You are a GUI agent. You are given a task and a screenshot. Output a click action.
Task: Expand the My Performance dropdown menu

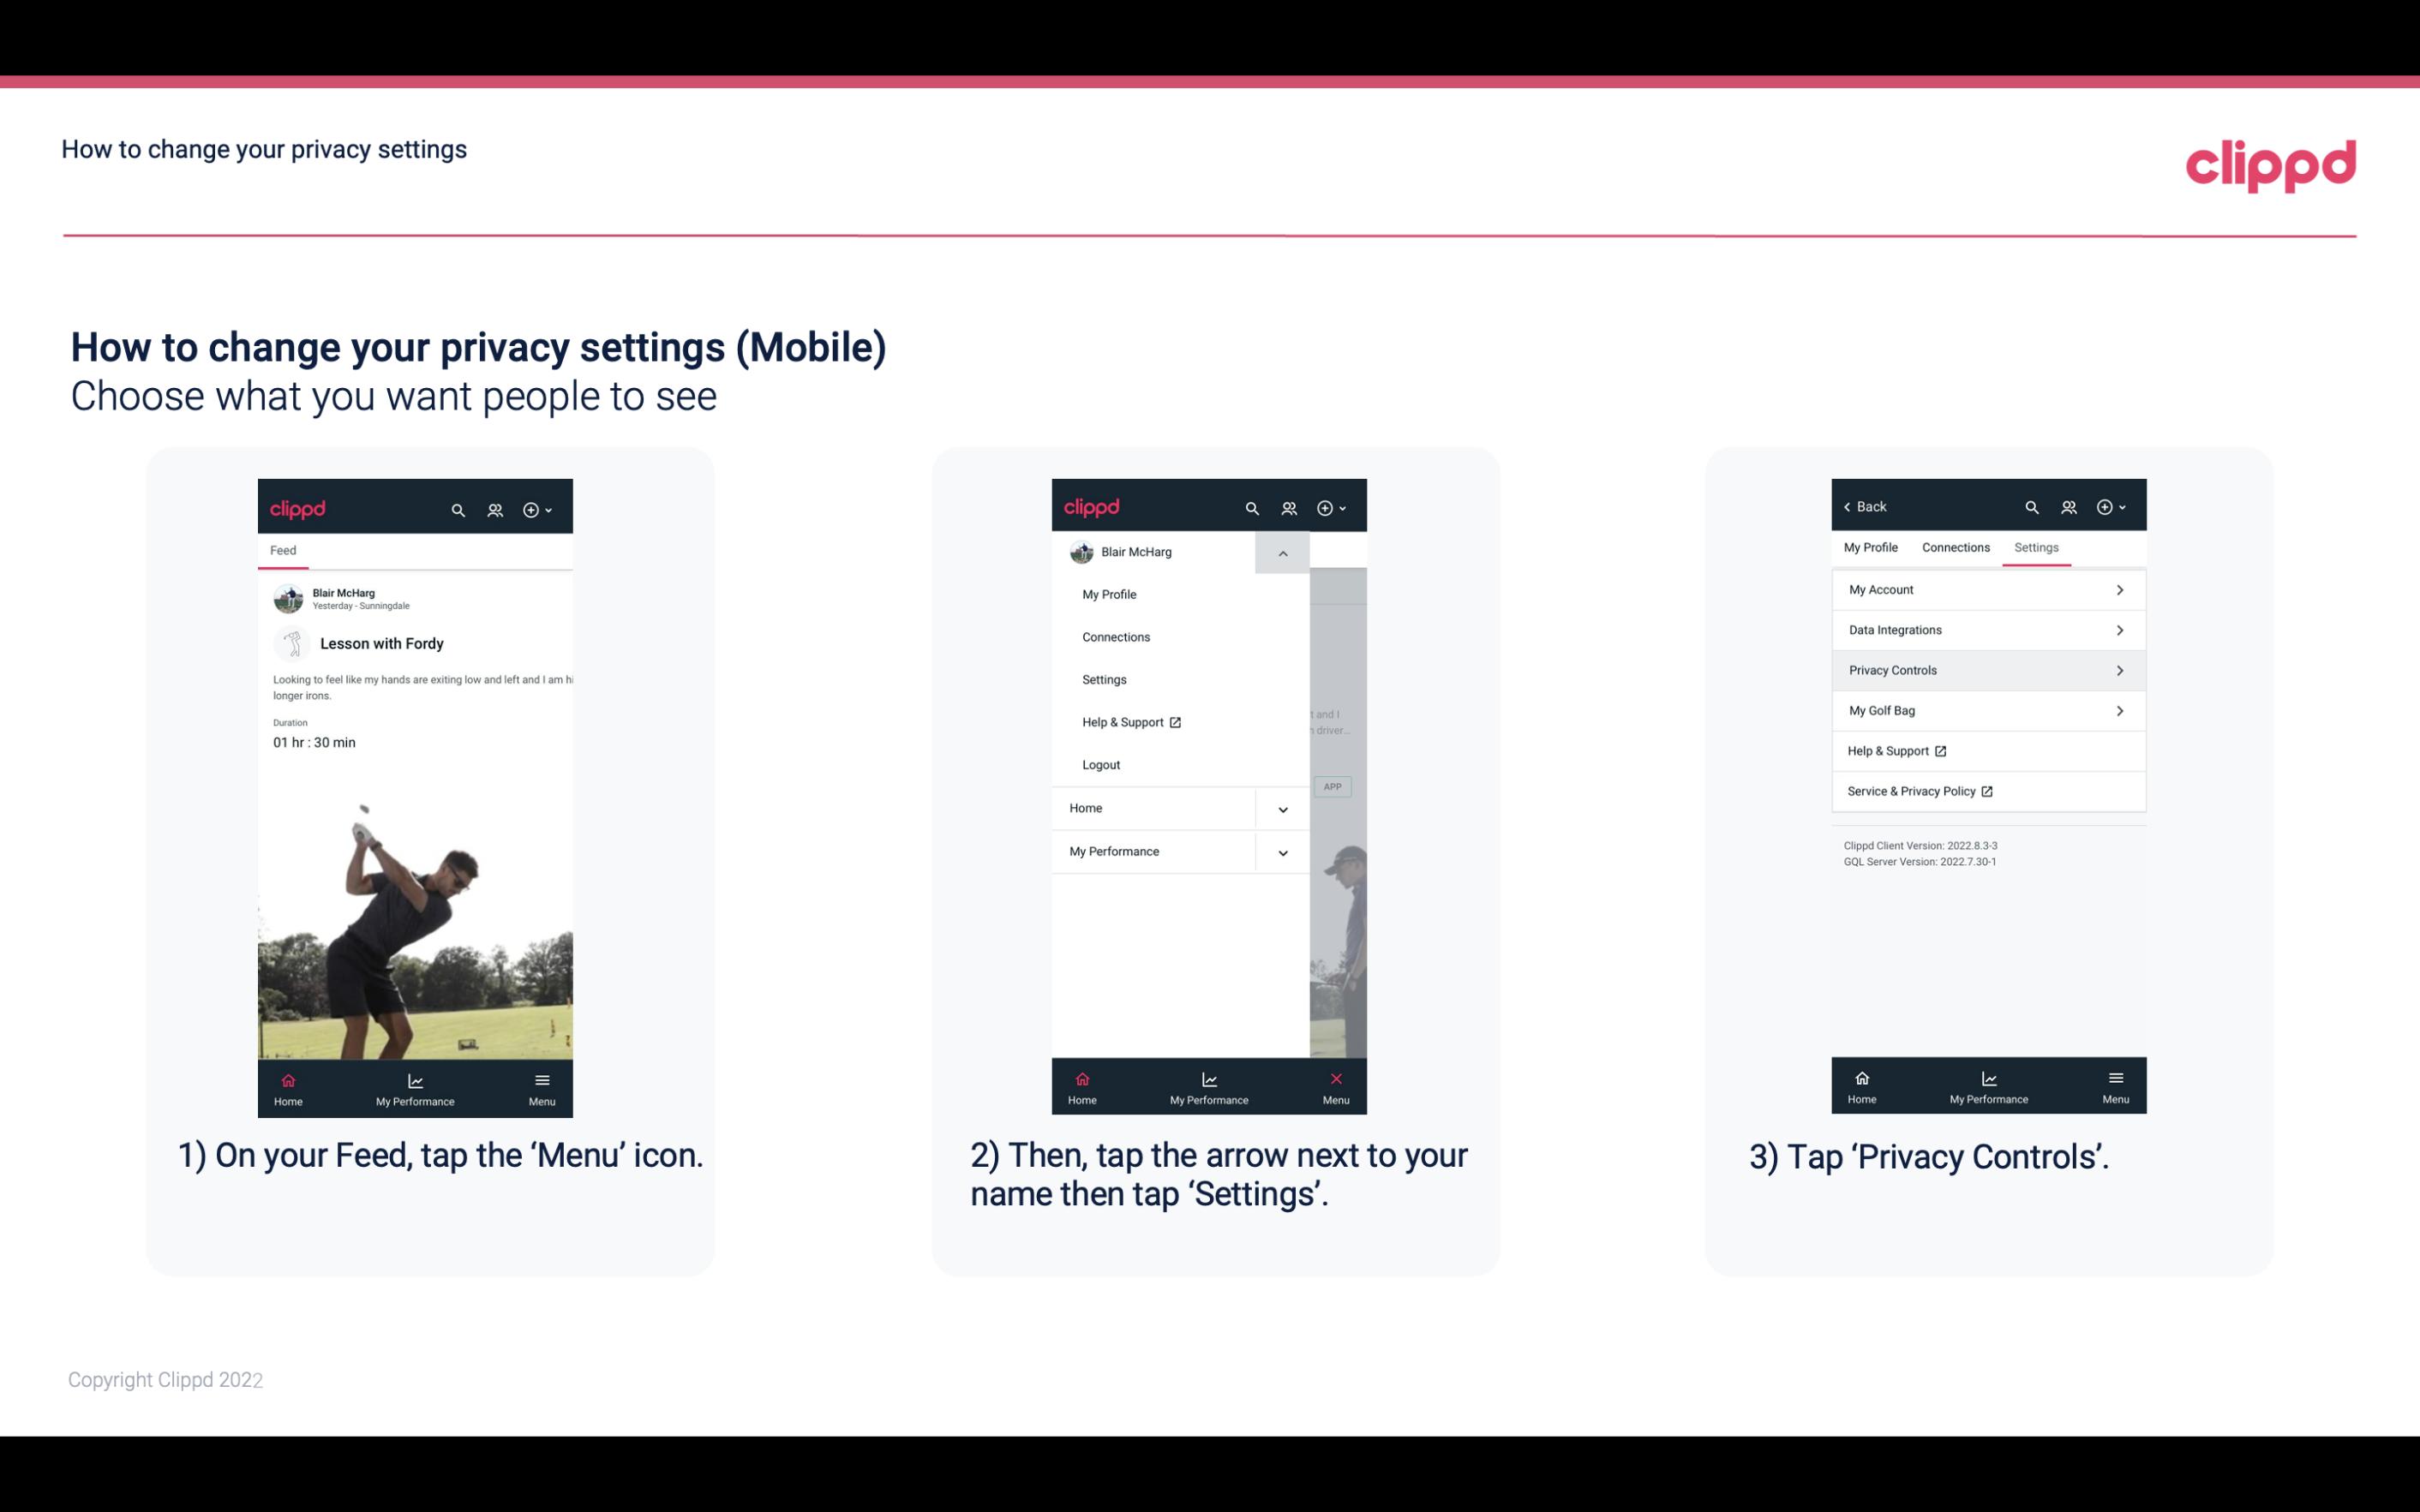tap(1282, 852)
